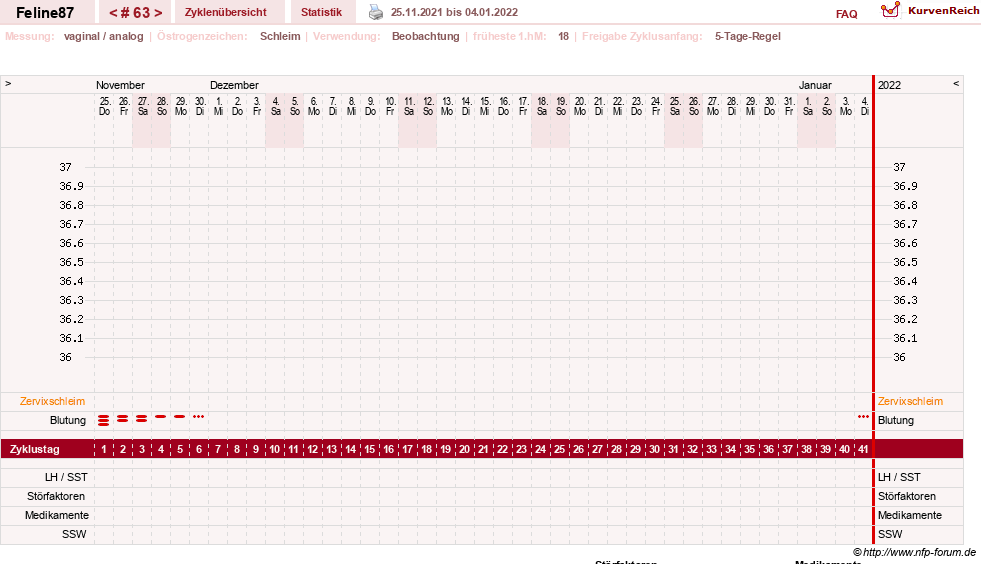Viewport: 981px width, 564px height.
Task: Click the date header 1. Sa Januar
Action: [x=808, y=106]
